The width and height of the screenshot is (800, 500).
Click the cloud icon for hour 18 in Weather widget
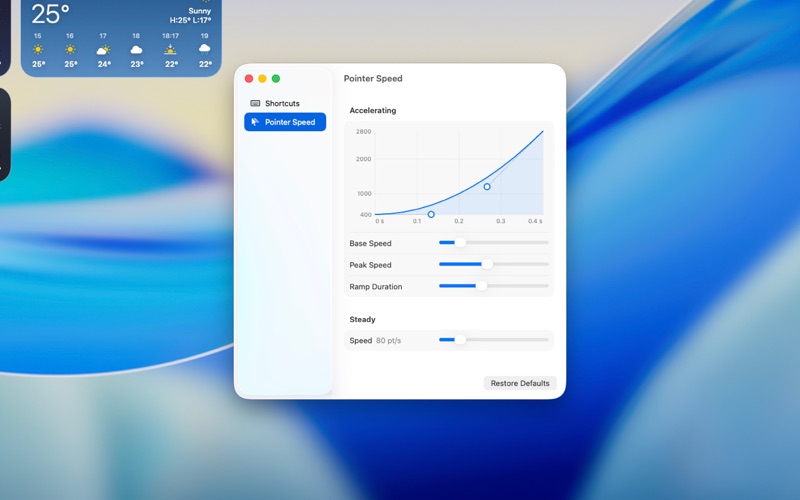pos(136,49)
